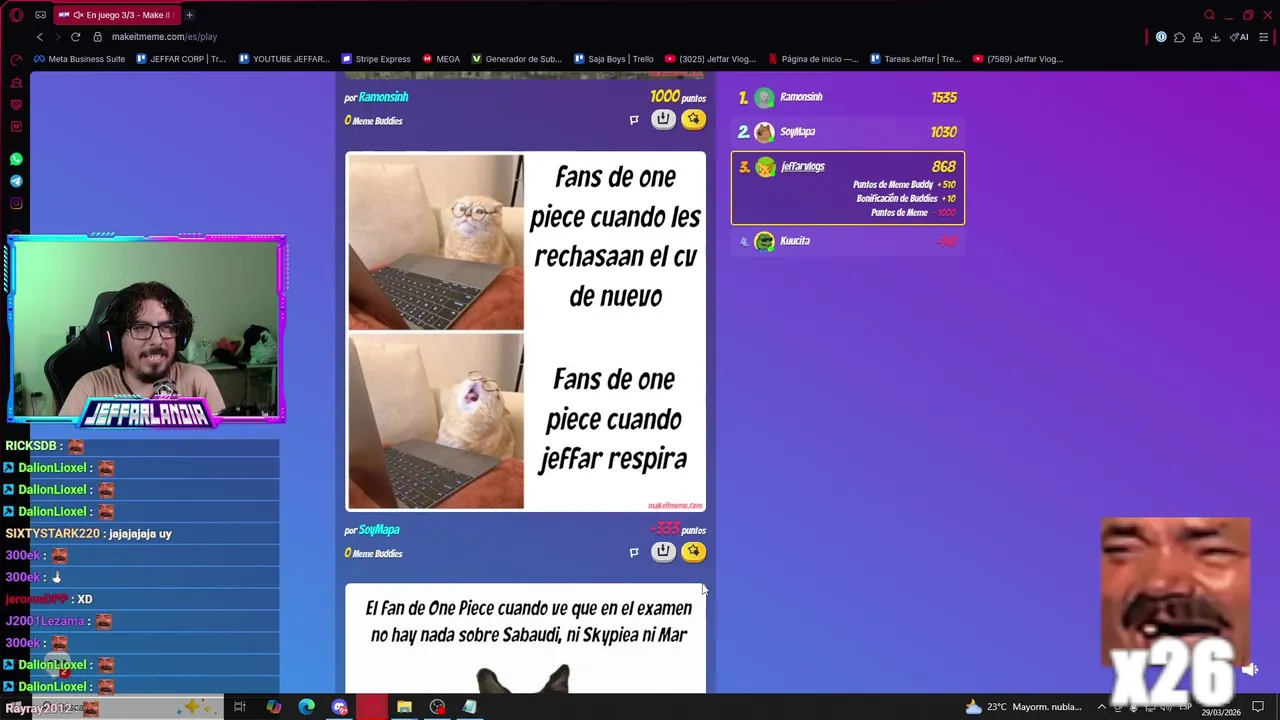Go back to the previous page
Viewport: 1280px width, 720px height.
[40, 37]
